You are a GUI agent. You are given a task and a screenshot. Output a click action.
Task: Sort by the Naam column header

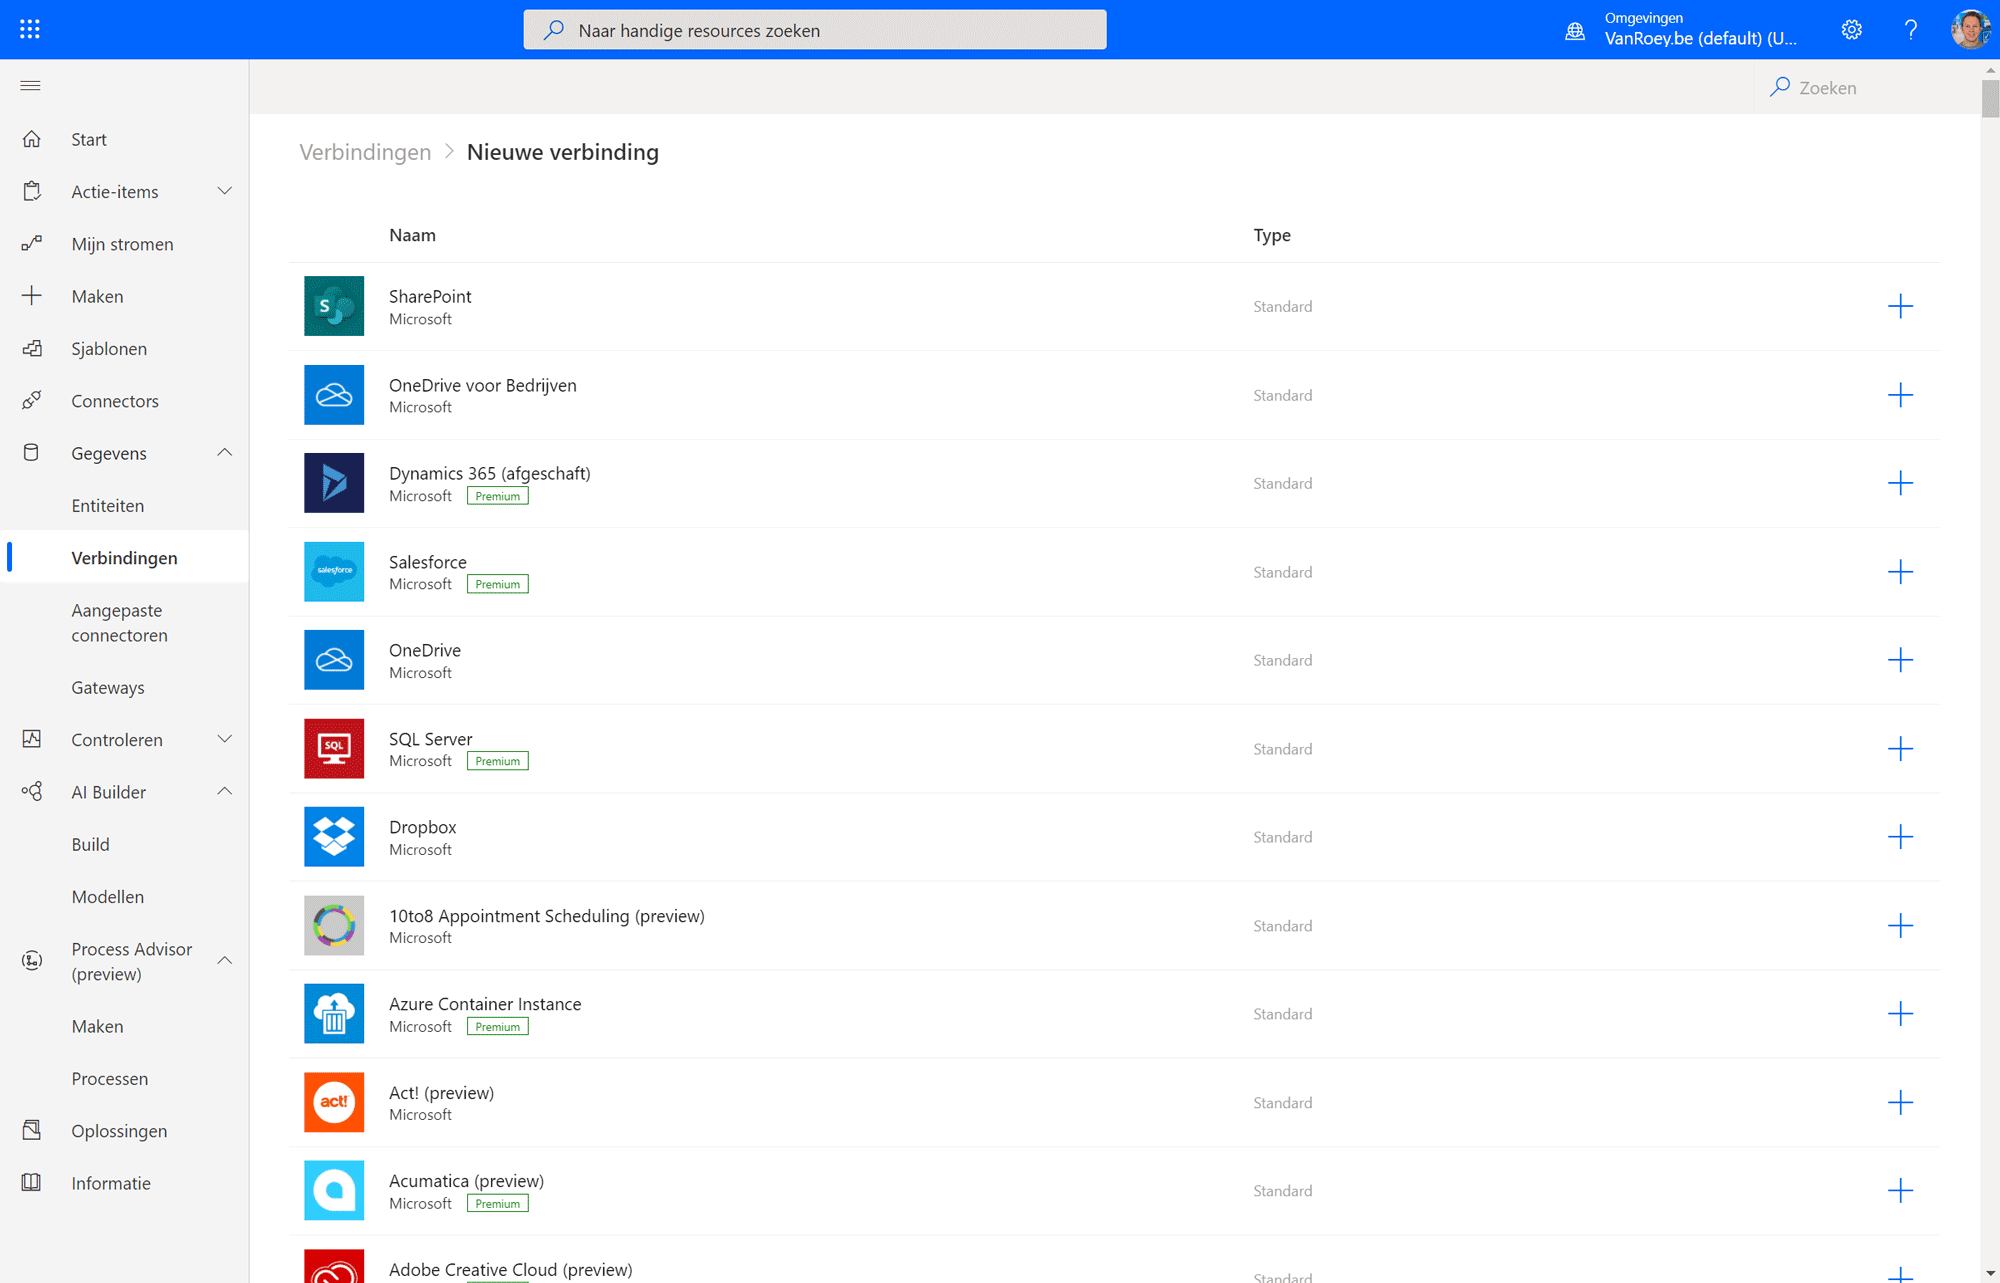click(412, 235)
